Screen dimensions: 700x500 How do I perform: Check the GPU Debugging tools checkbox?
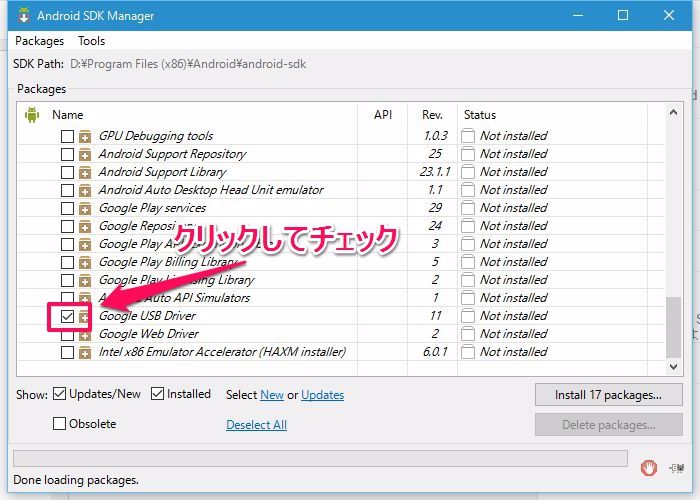(x=67, y=136)
